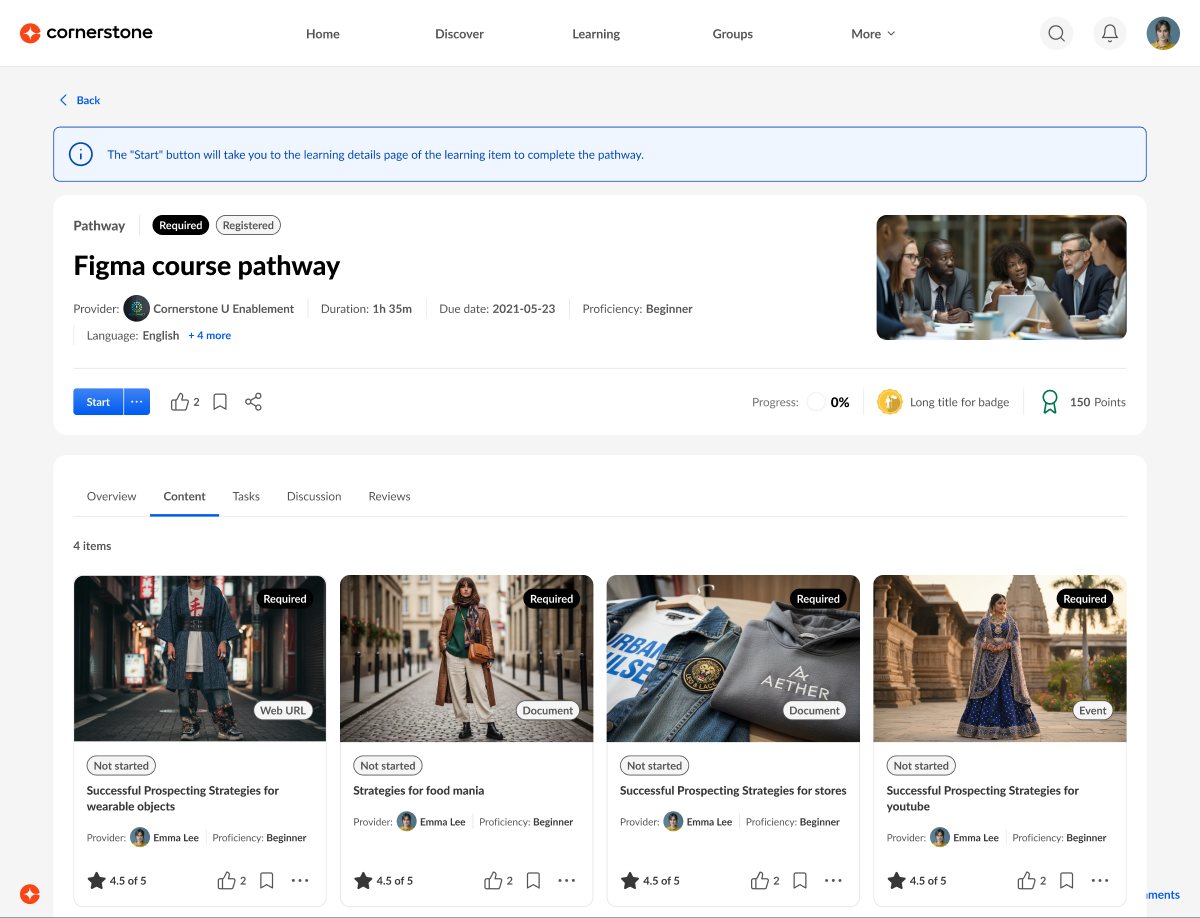Click Emma Lee provider on food mania card

pyautogui.click(x=431, y=822)
